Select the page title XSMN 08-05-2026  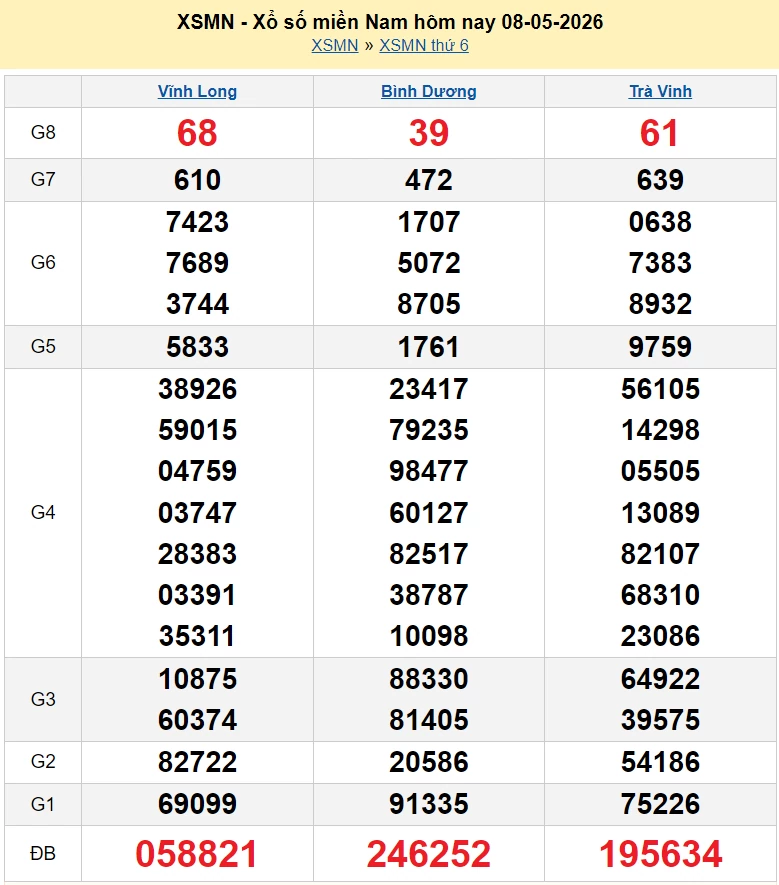tap(390, 22)
